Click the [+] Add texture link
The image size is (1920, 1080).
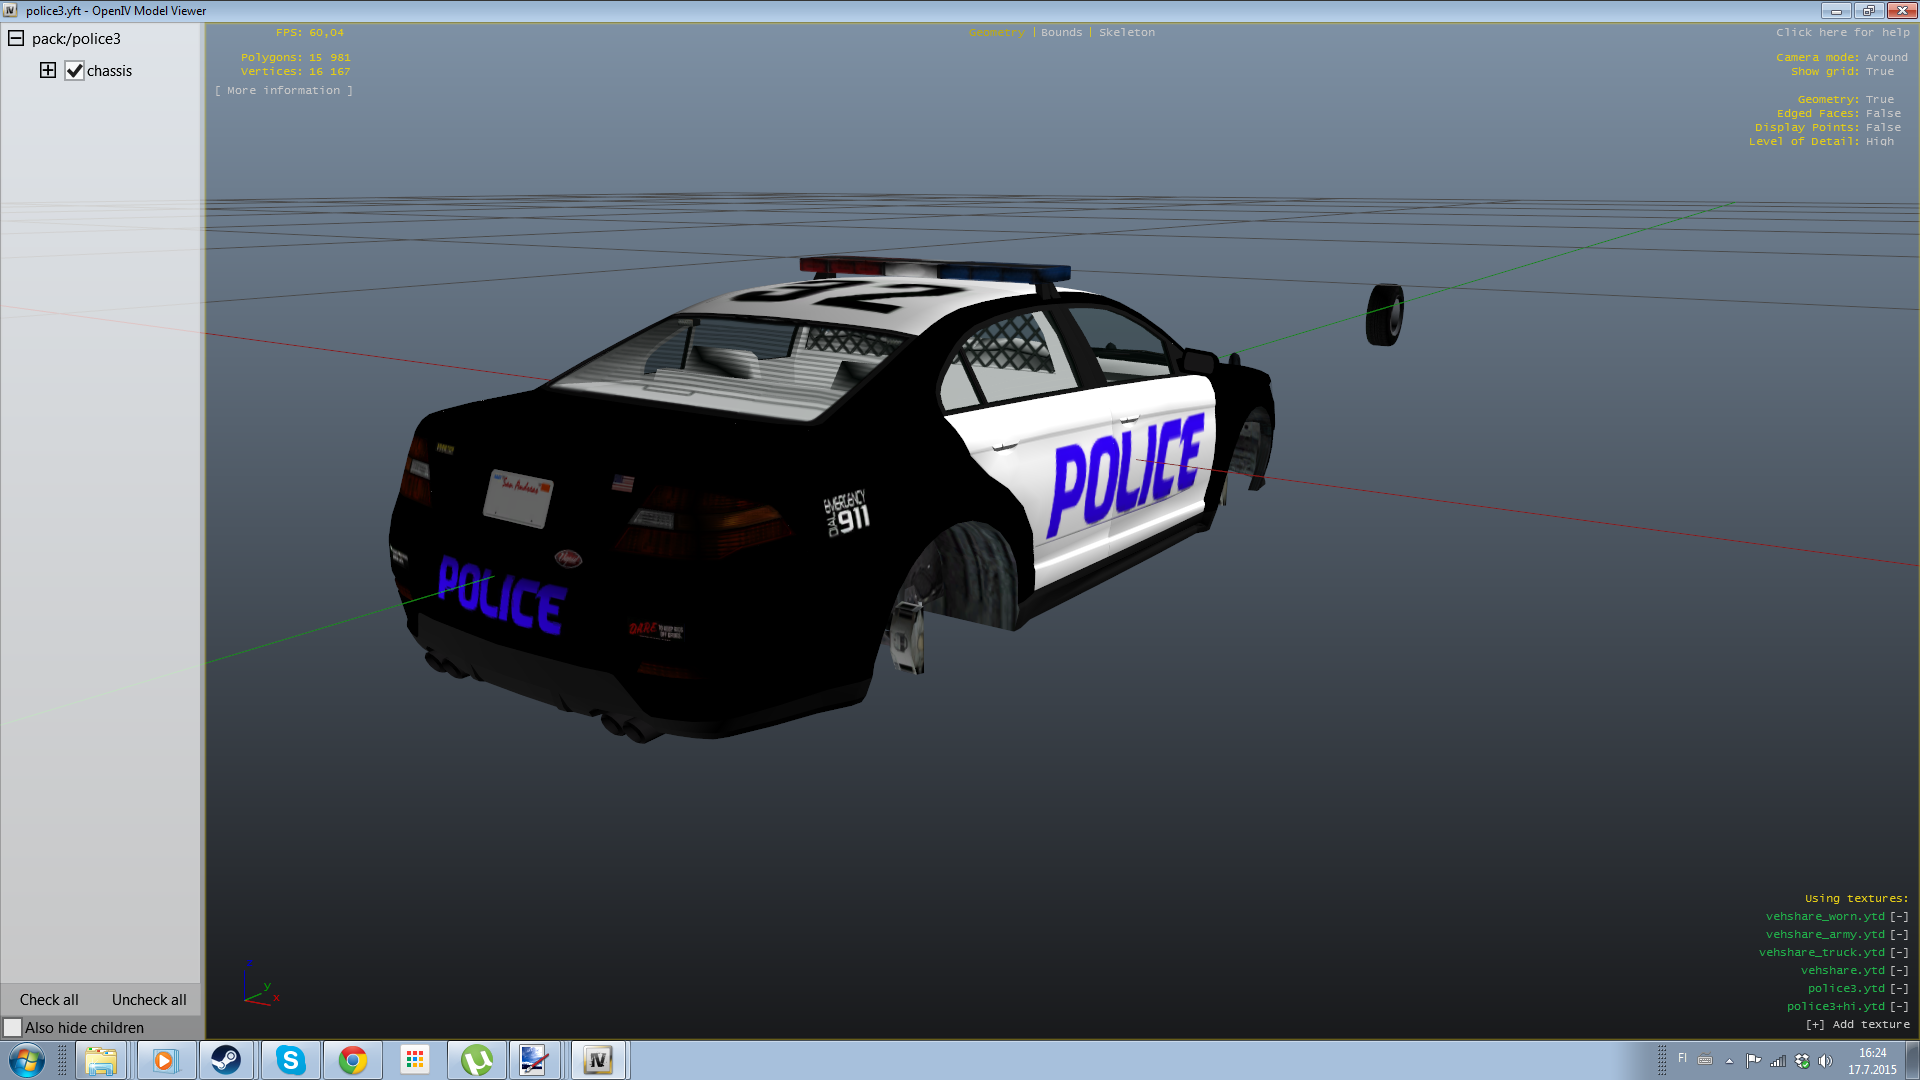[x=1857, y=1024]
